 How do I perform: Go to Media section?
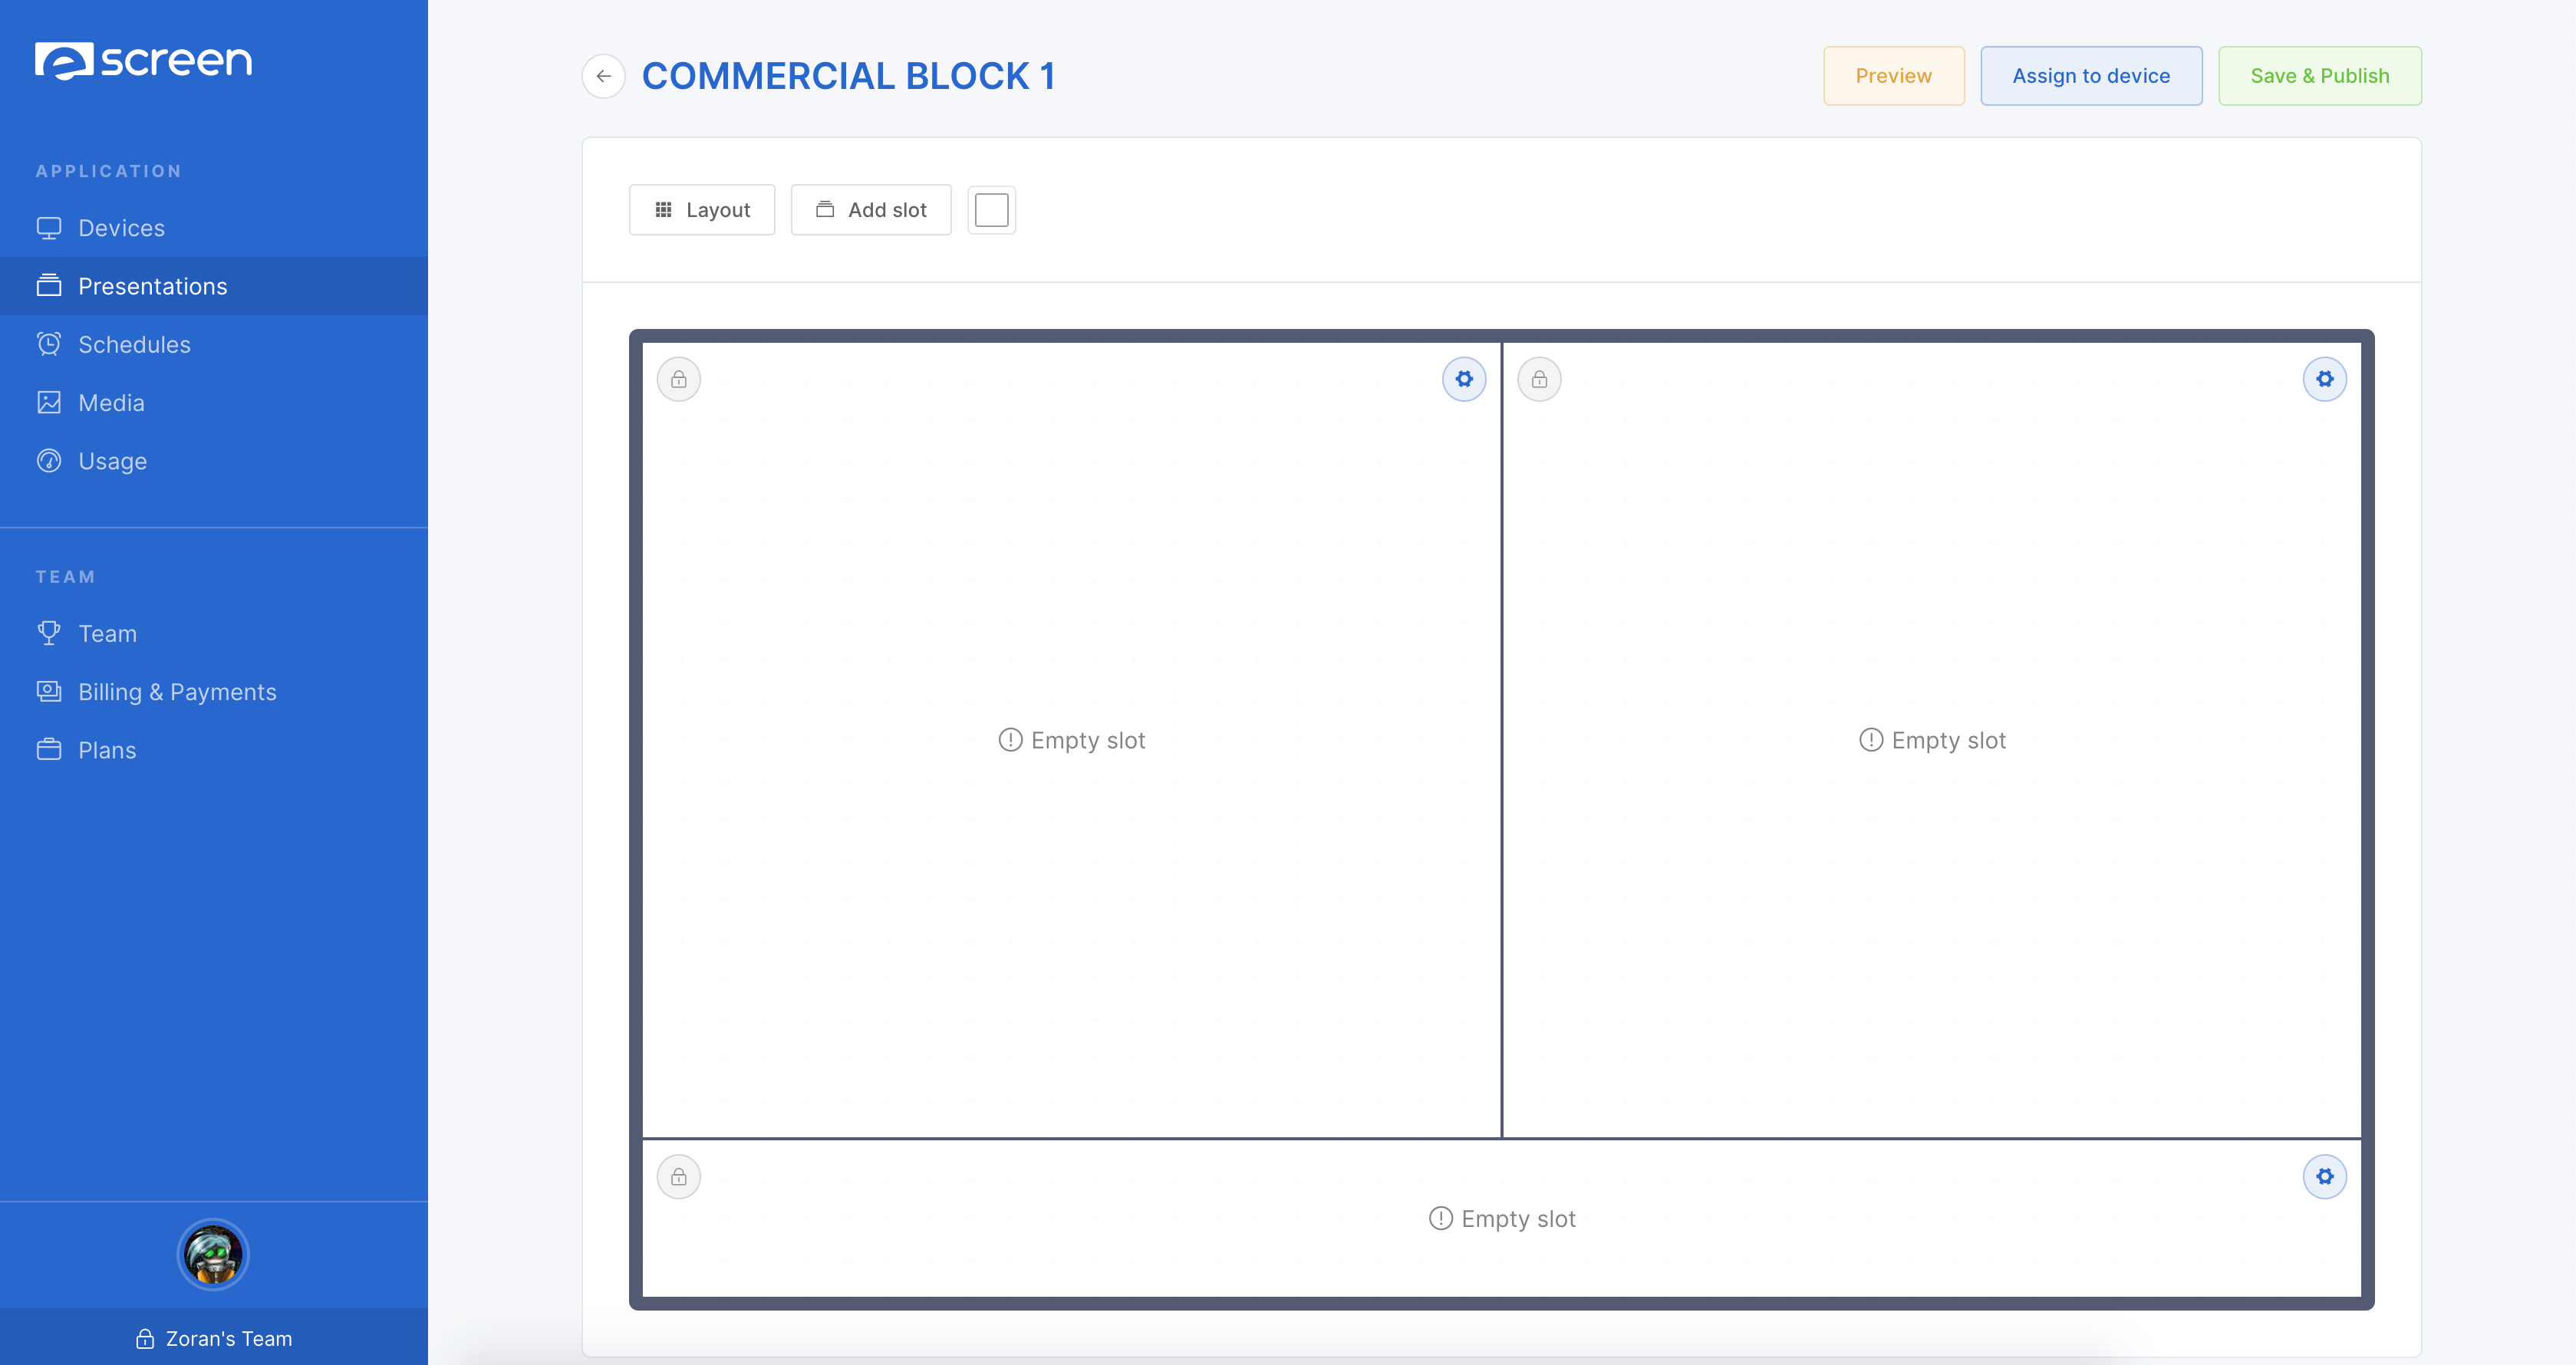(x=111, y=403)
